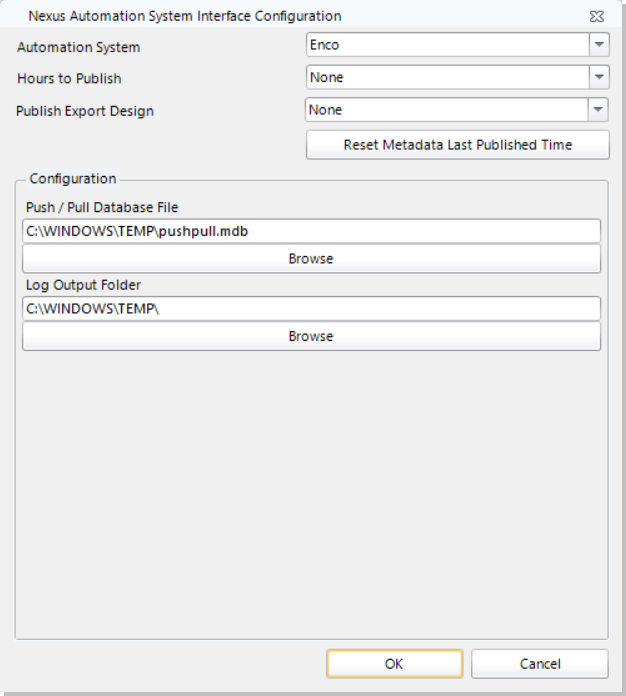Screen dimensions: 626x696
Task: Close the dialog using the X icon
Action: point(597,17)
